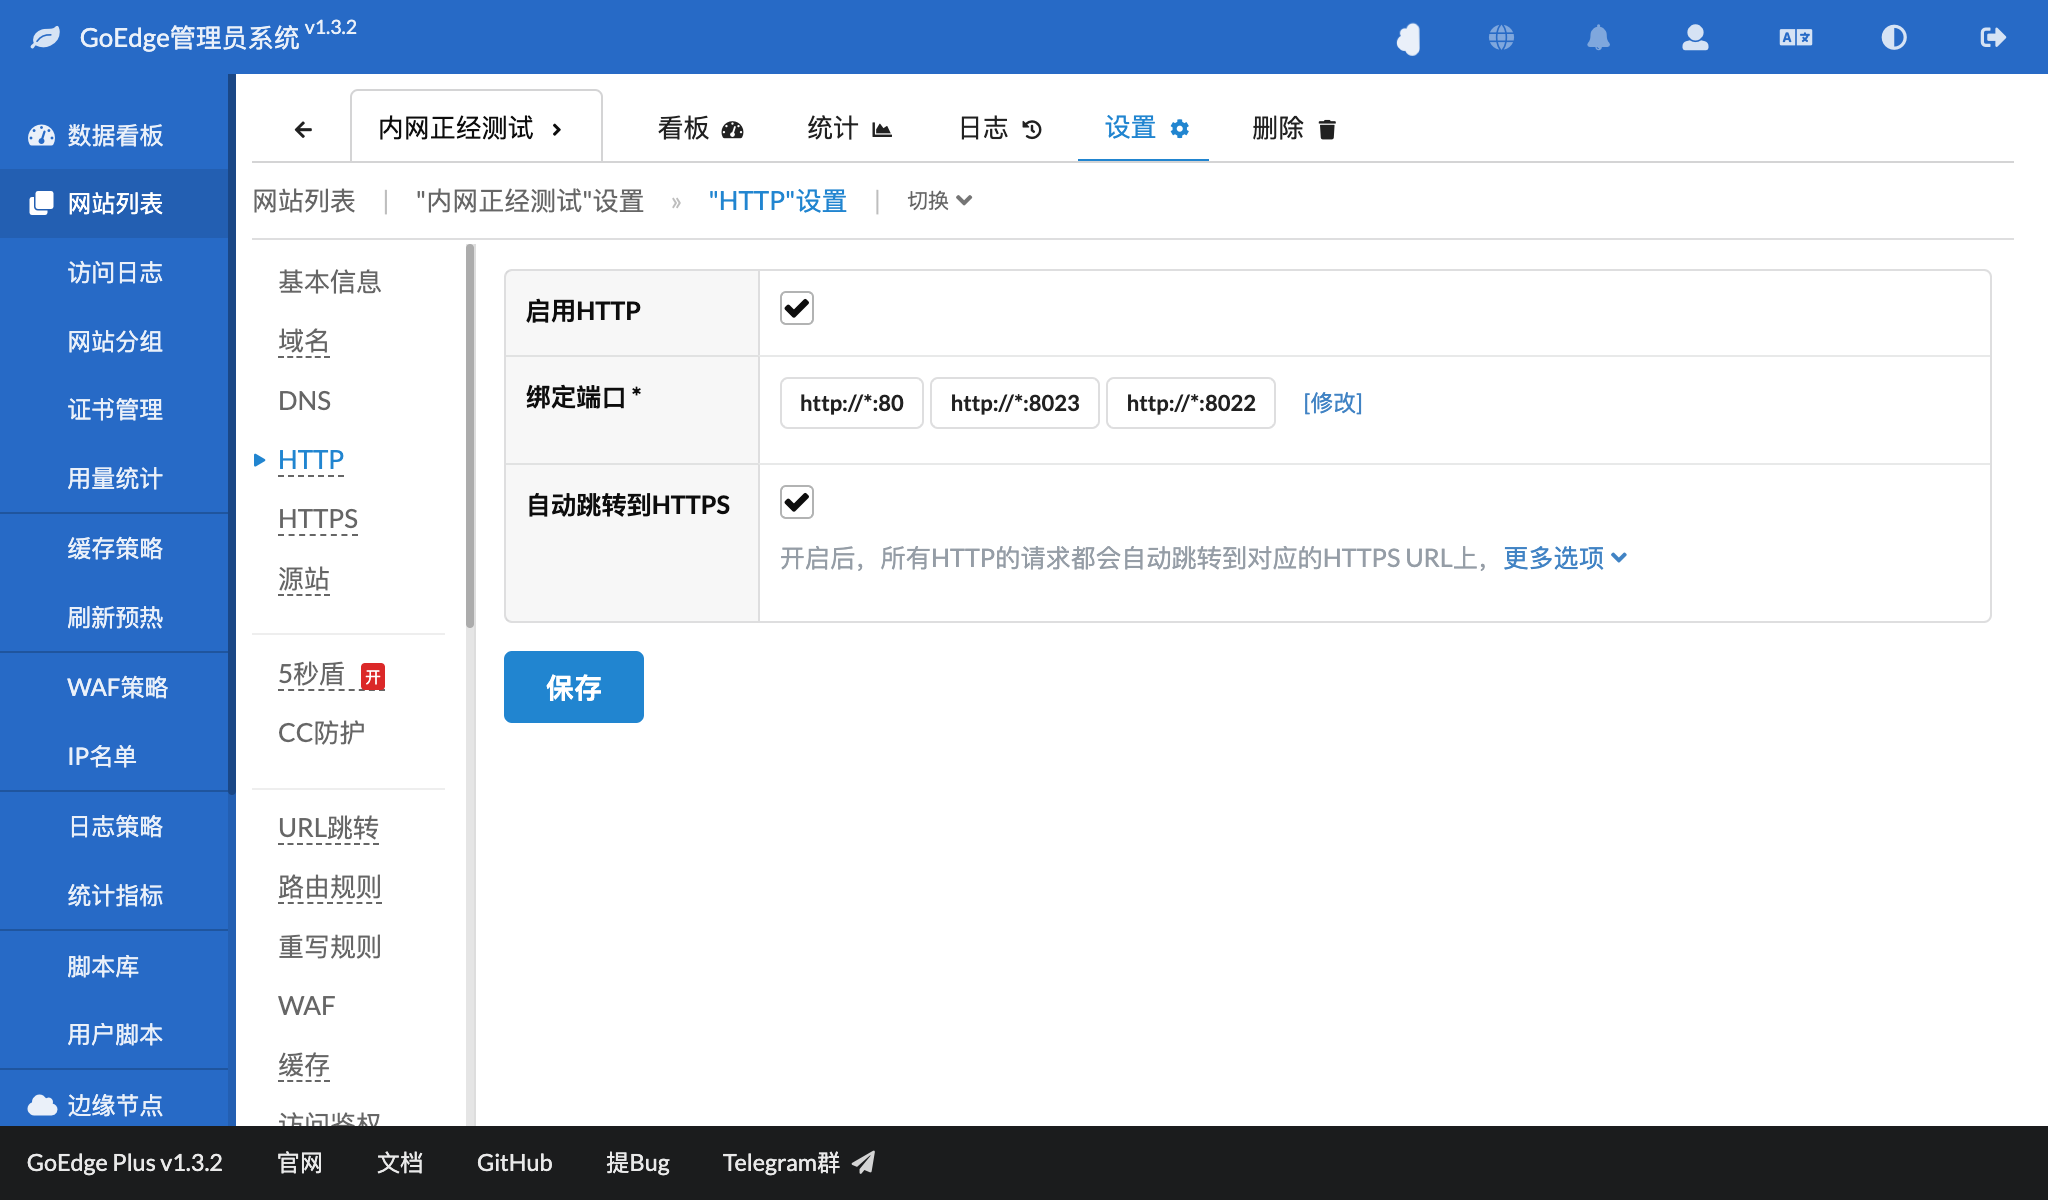
Task: Click the white blob icon in header
Action: pos(1408,39)
